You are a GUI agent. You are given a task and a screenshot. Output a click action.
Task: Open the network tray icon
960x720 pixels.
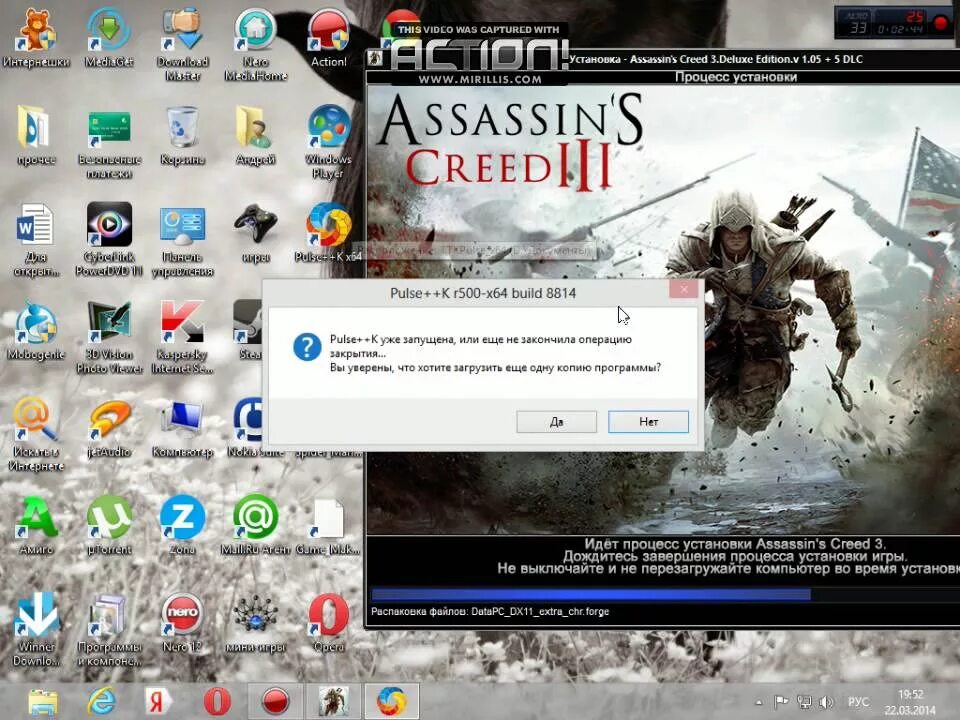tap(804, 702)
